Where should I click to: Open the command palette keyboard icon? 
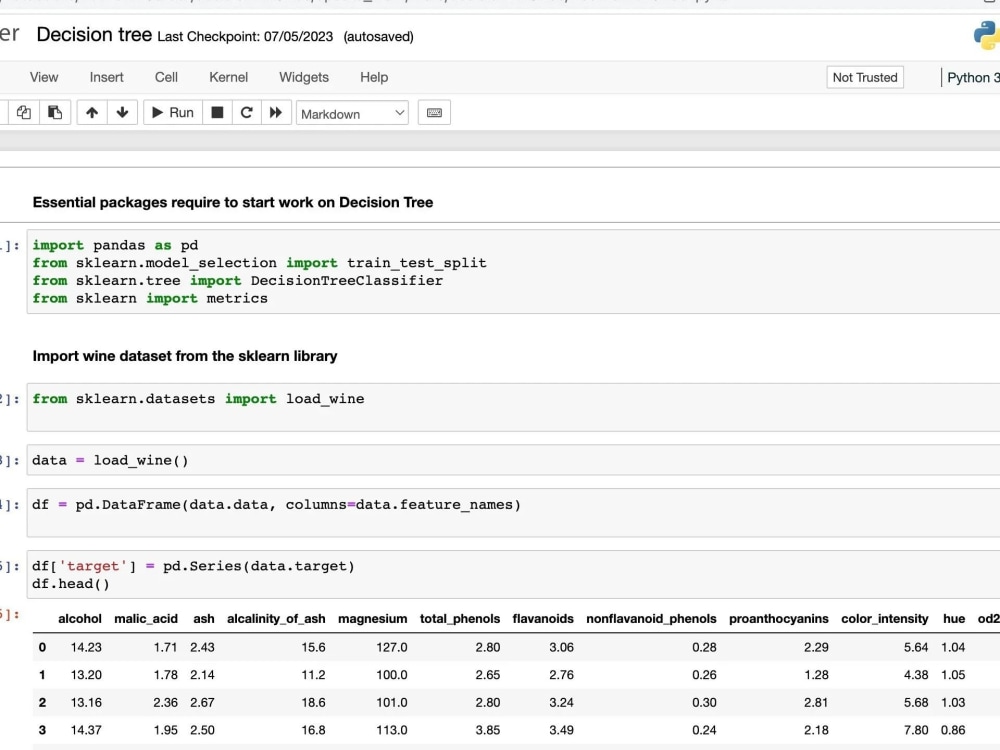(x=433, y=112)
